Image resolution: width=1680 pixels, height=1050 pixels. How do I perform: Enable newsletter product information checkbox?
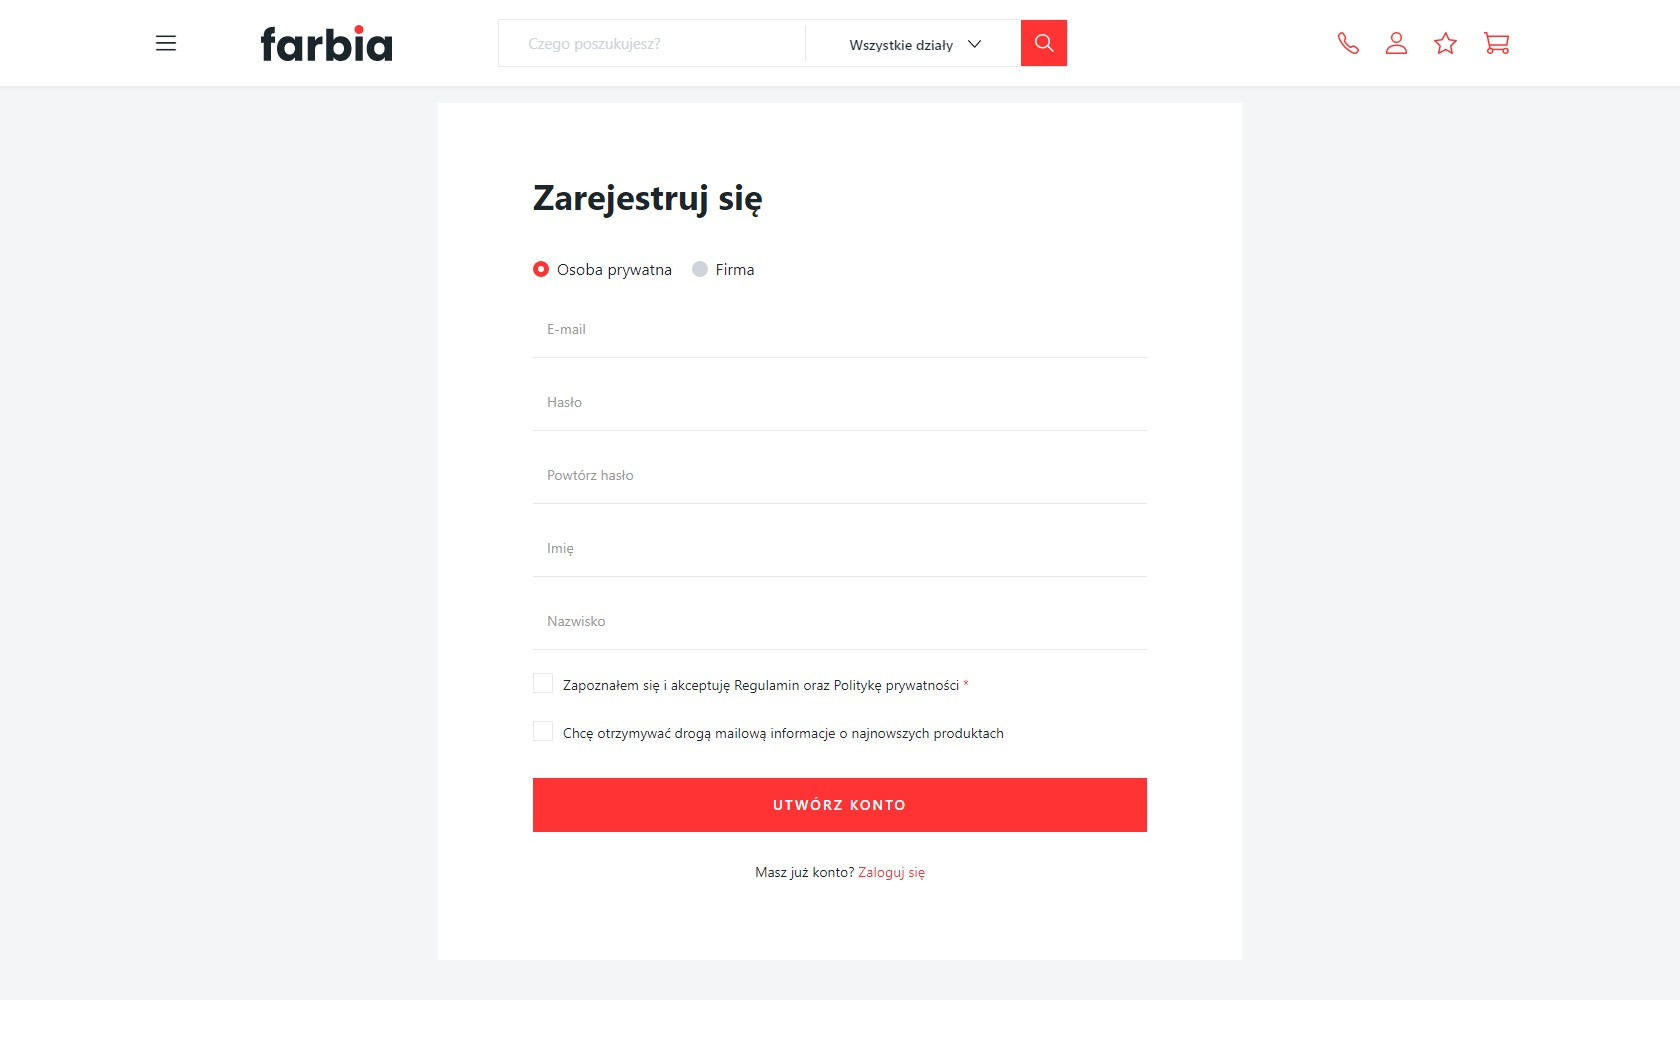pos(543,731)
